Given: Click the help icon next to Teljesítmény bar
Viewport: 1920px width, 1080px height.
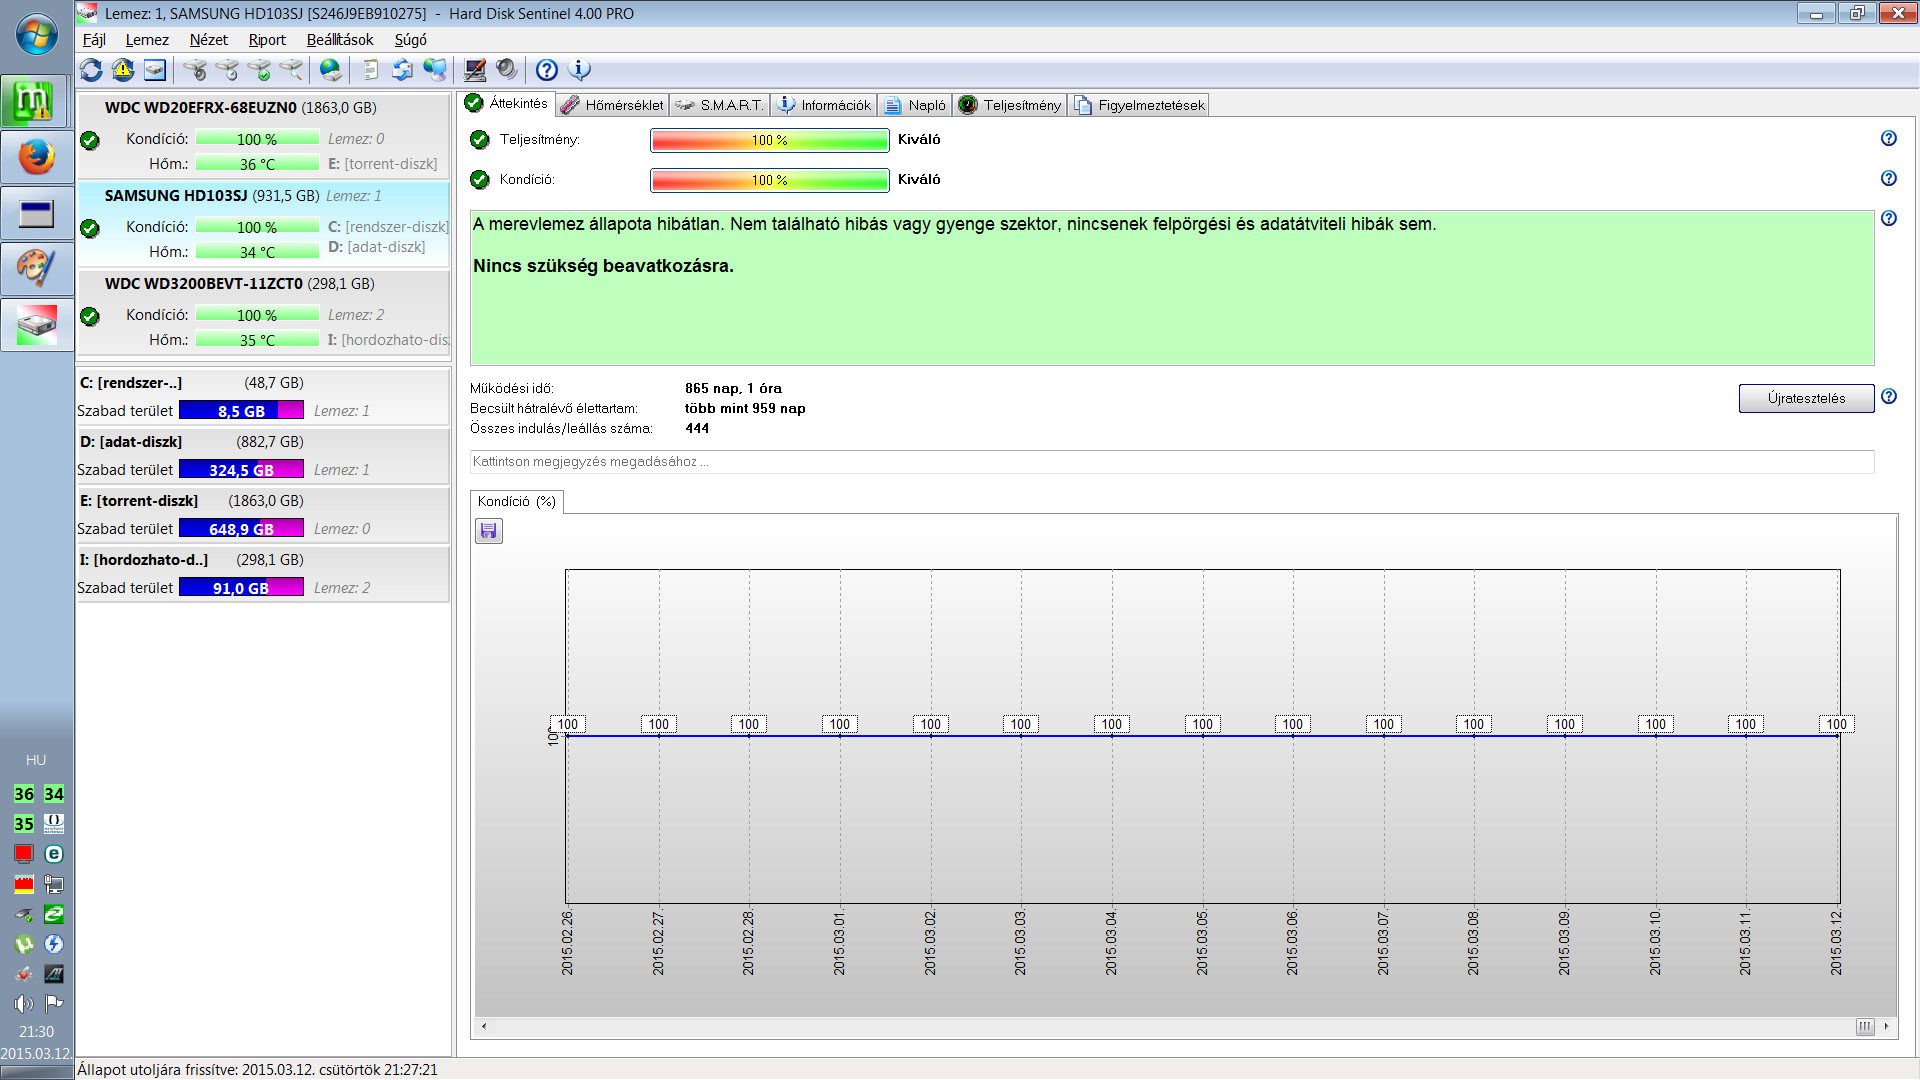Looking at the screenshot, I should (1889, 139).
